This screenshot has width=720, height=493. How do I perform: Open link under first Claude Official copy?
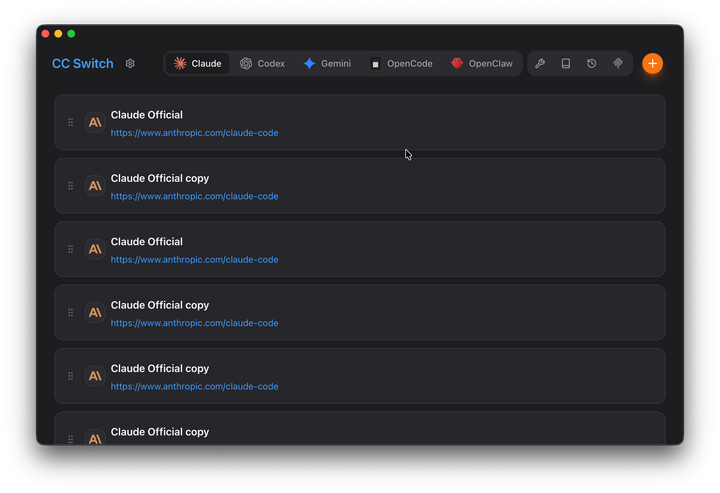tap(194, 196)
